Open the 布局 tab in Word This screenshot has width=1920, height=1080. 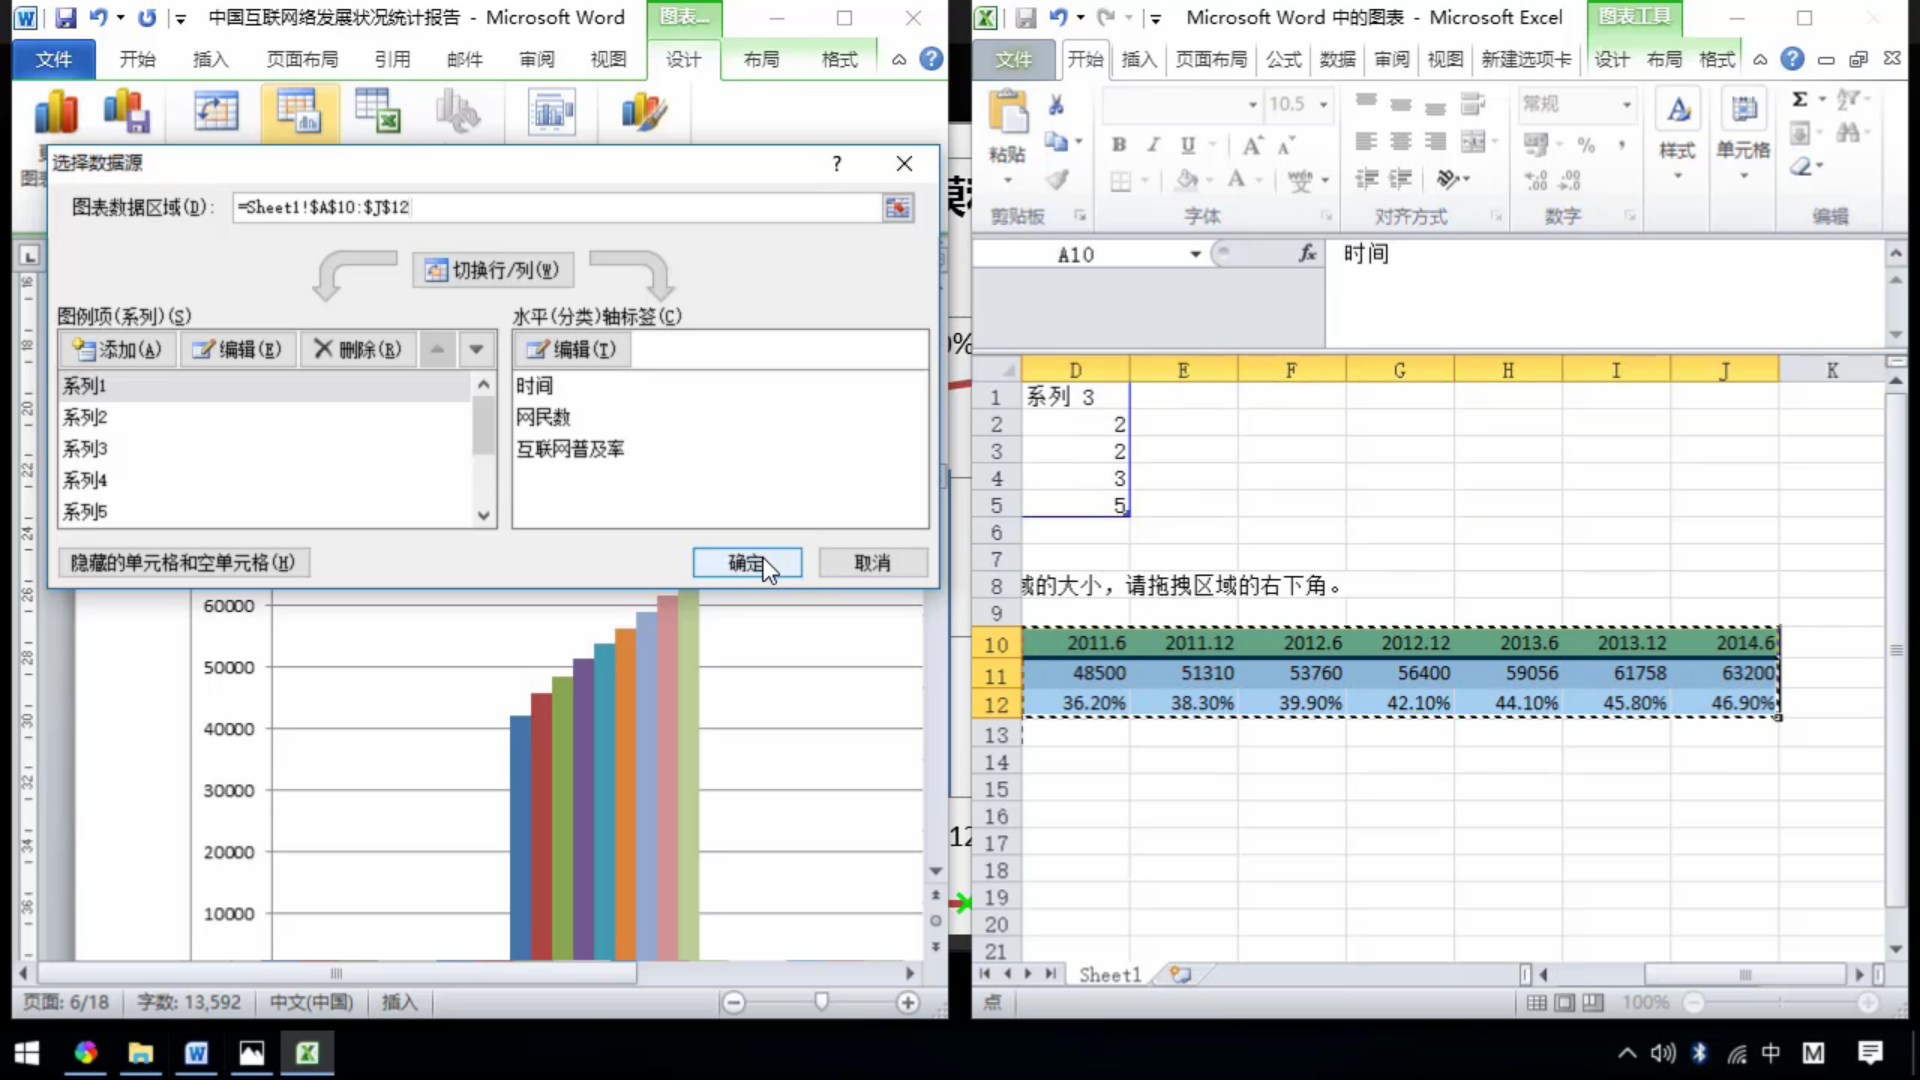(x=761, y=59)
